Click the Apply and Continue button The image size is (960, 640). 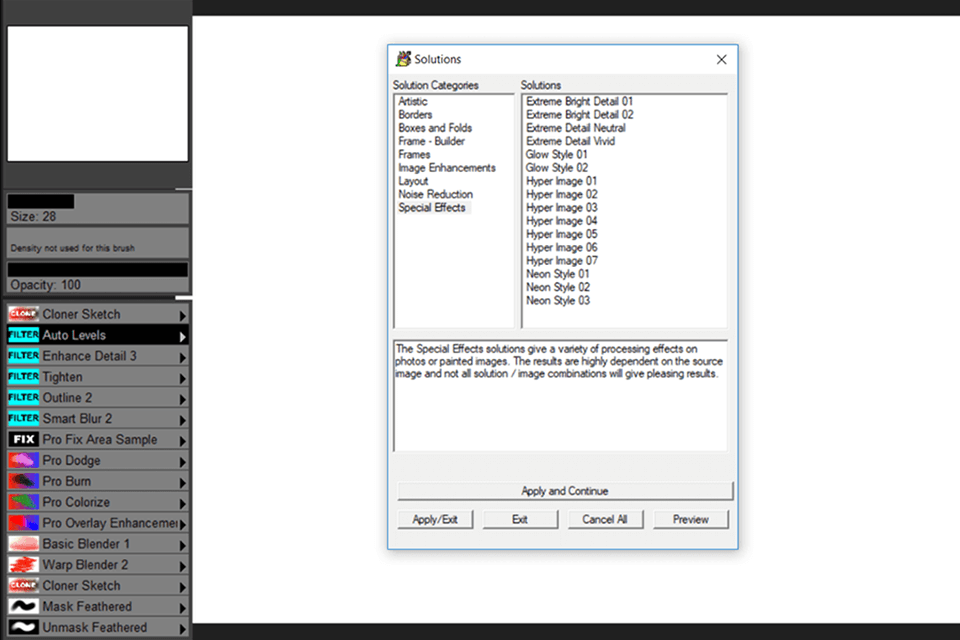(564, 491)
